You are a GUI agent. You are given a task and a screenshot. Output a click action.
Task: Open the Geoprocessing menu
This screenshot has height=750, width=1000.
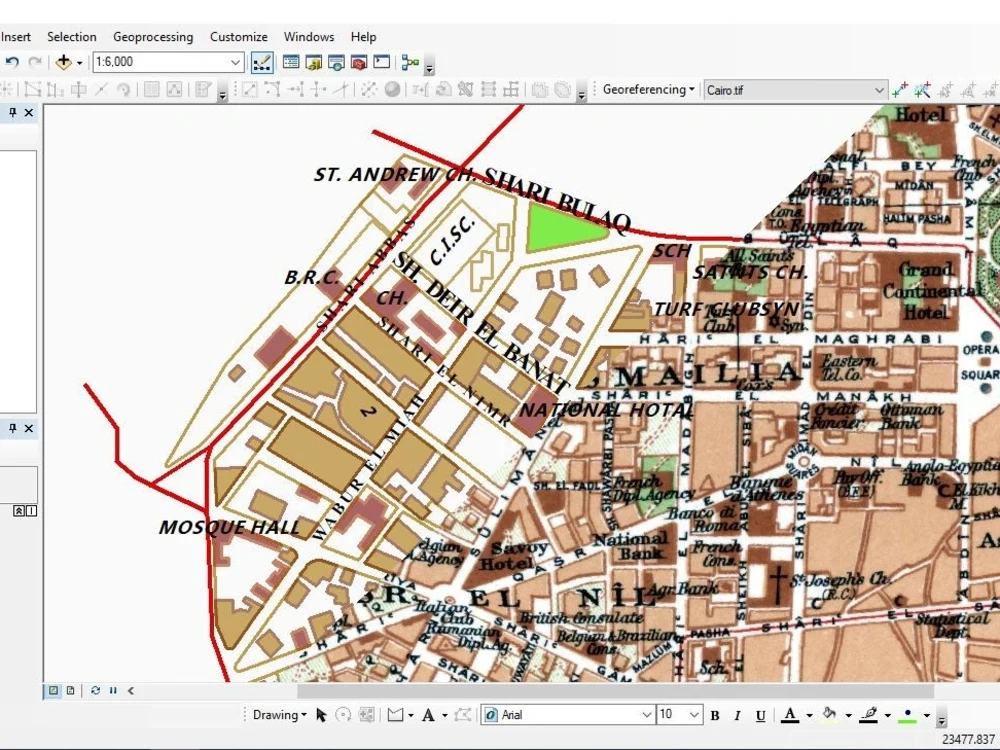coord(153,37)
